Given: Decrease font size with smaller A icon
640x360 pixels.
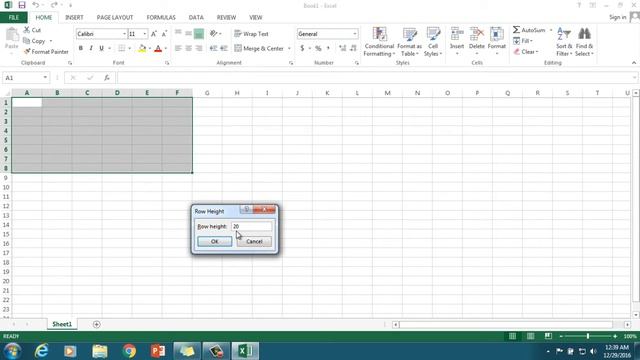Looking at the screenshot, I should coord(164,34).
